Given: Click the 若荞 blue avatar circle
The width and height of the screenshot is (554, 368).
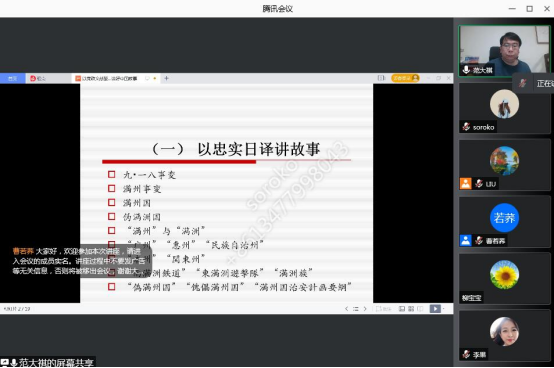Looking at the screenshot, I should click(x=504, y=218).
